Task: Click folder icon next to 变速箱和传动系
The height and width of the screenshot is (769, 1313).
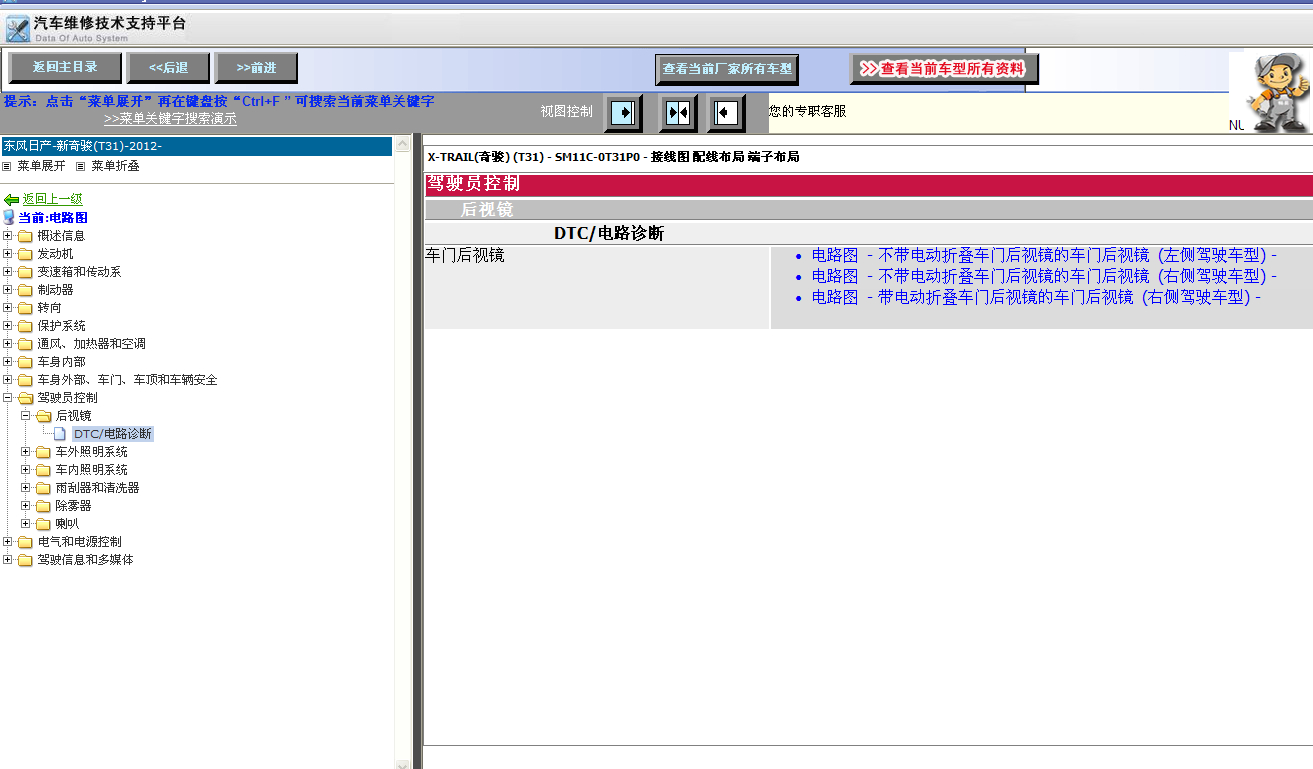Action: click(x=25, y=272)
